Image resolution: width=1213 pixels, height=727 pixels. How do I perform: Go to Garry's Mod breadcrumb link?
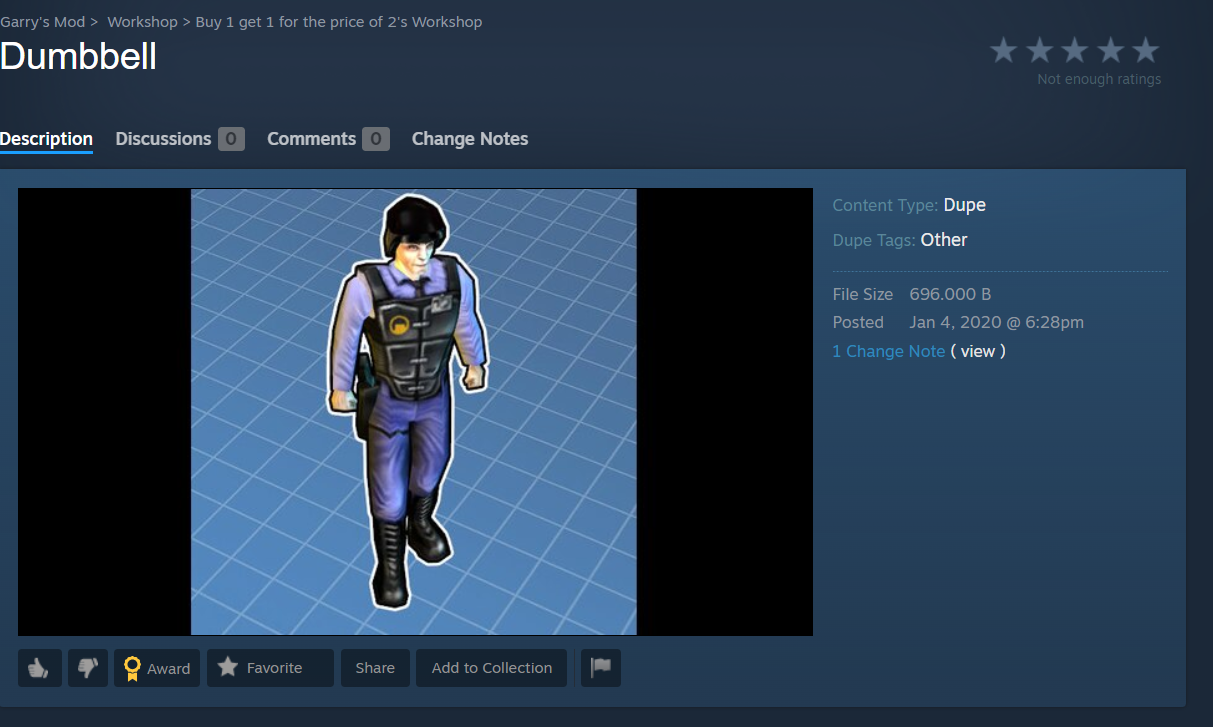[x=43, y=22]
